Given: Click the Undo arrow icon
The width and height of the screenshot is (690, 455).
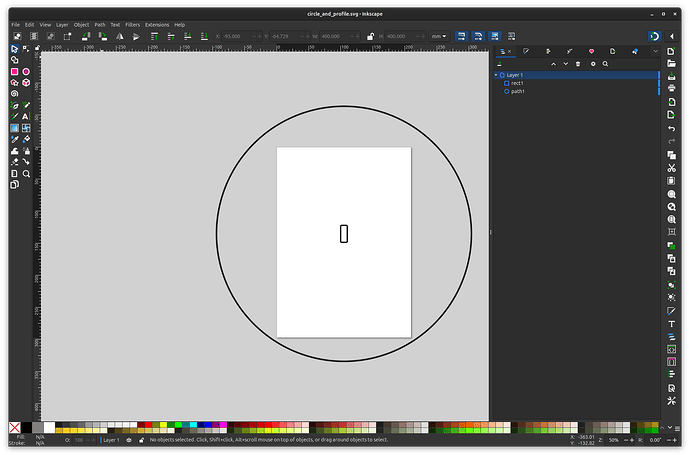Looking at the screenshot, I should click(672, 128).
